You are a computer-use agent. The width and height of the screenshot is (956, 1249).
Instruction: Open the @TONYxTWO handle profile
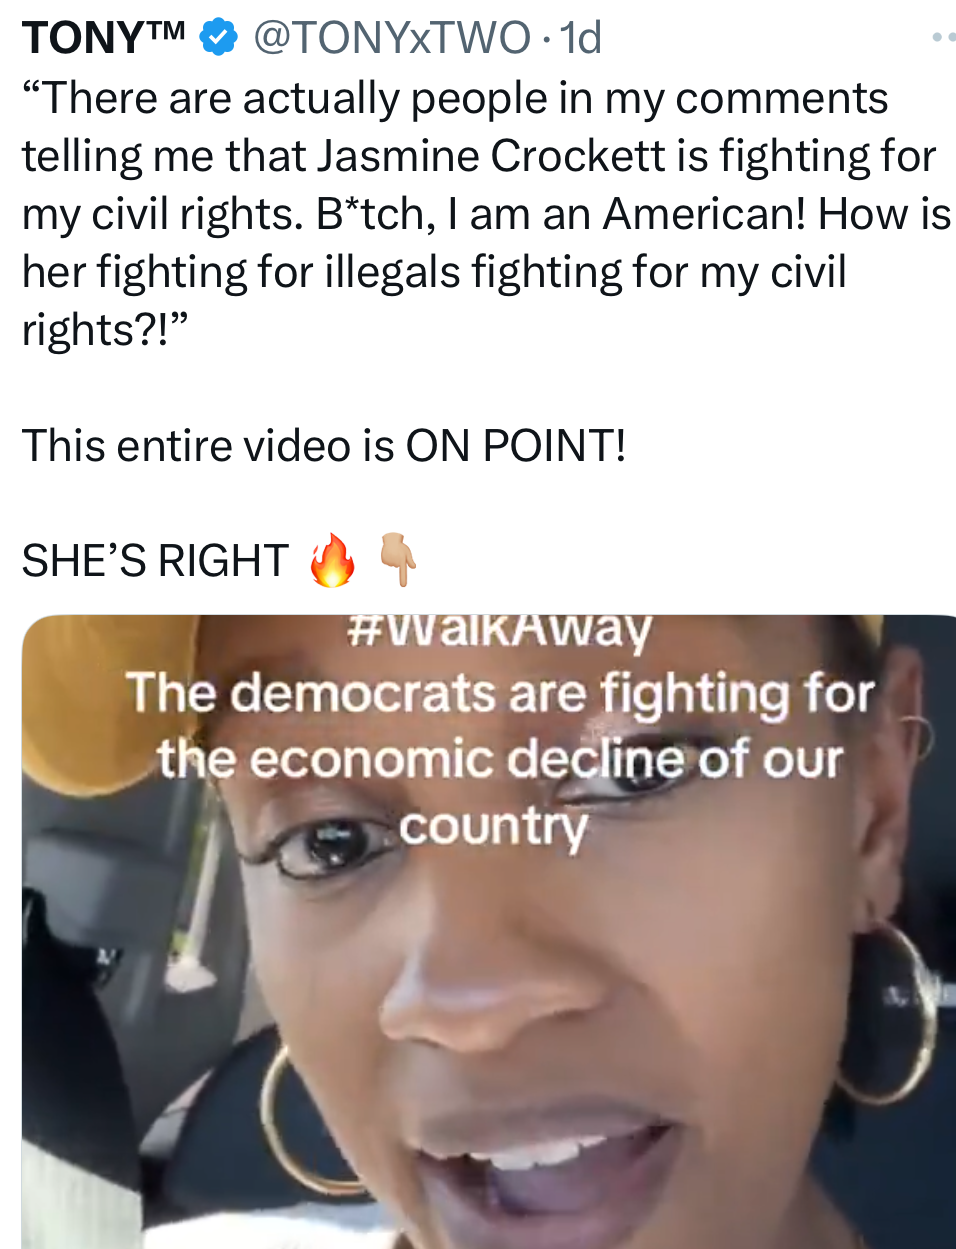(x=392, y=38)
